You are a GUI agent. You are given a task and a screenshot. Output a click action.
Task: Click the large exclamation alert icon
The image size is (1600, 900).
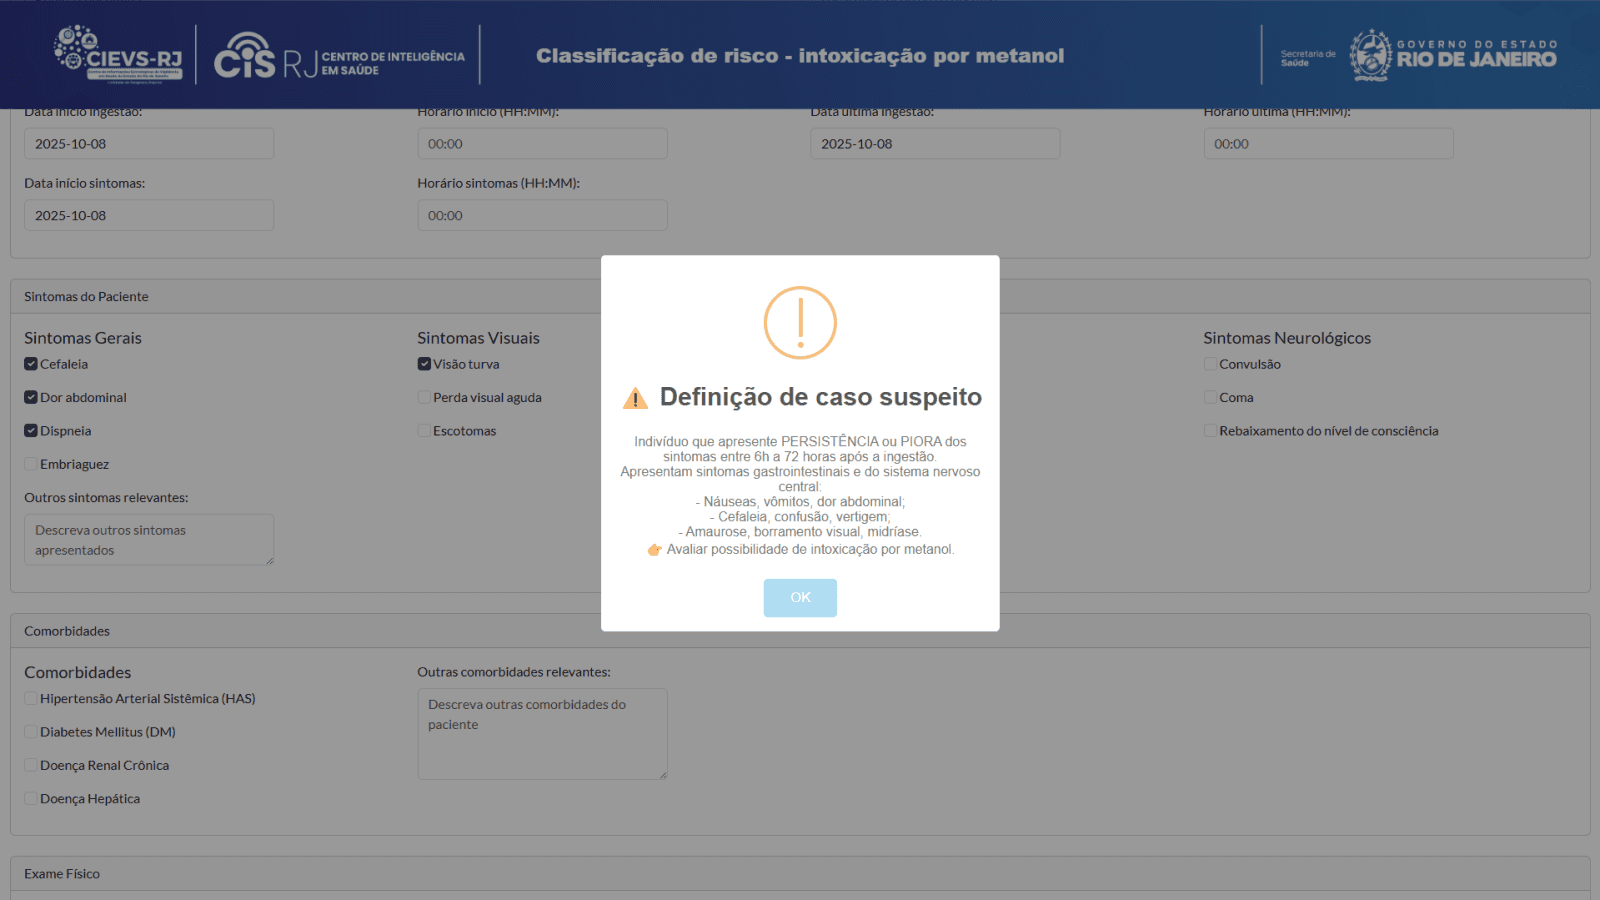[x=800, y=323]
